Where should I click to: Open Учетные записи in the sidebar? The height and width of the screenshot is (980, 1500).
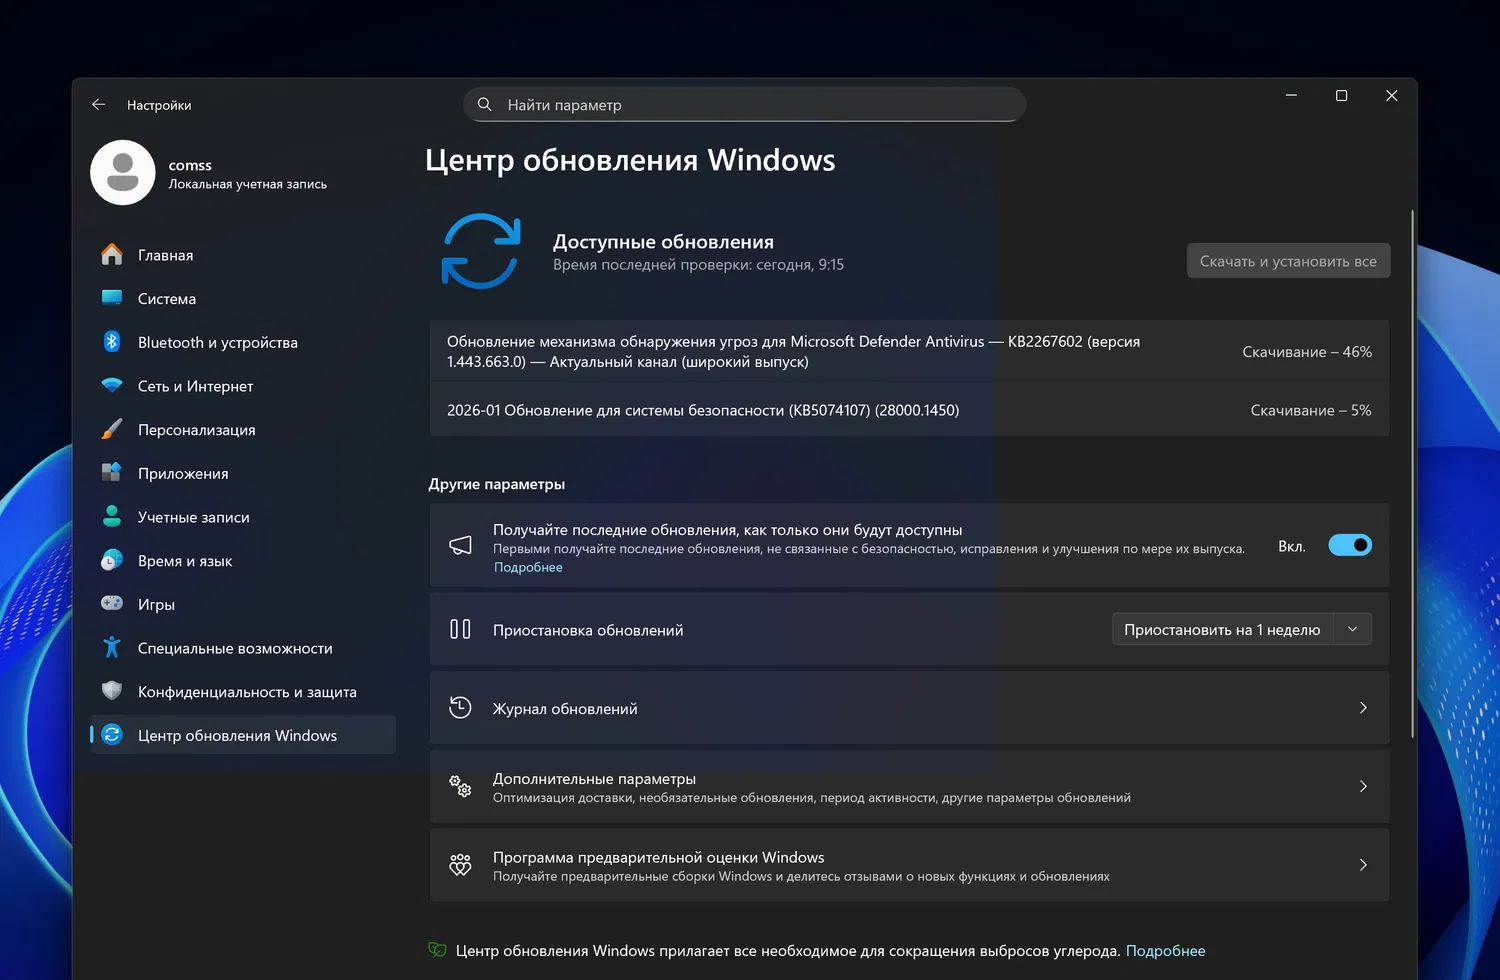coord(243,517)
